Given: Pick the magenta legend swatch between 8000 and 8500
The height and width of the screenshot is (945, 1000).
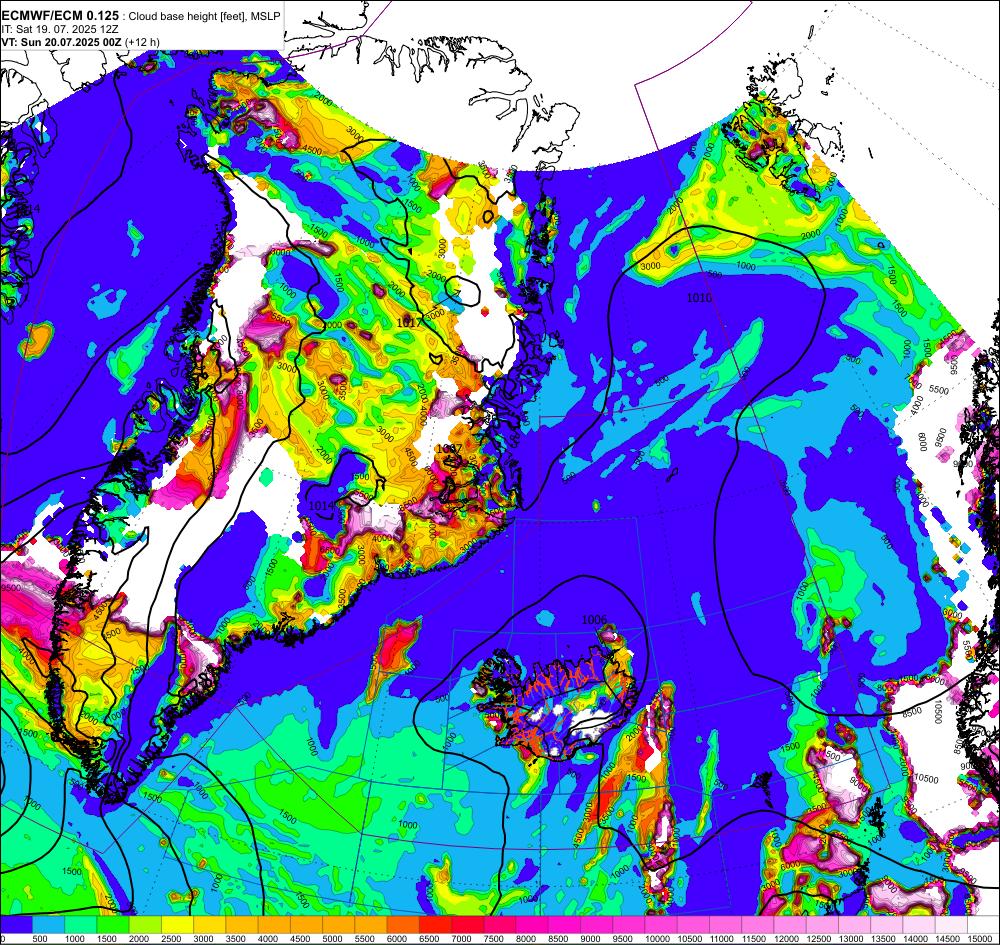Looking at the screenshot, I should pos(532,924).
